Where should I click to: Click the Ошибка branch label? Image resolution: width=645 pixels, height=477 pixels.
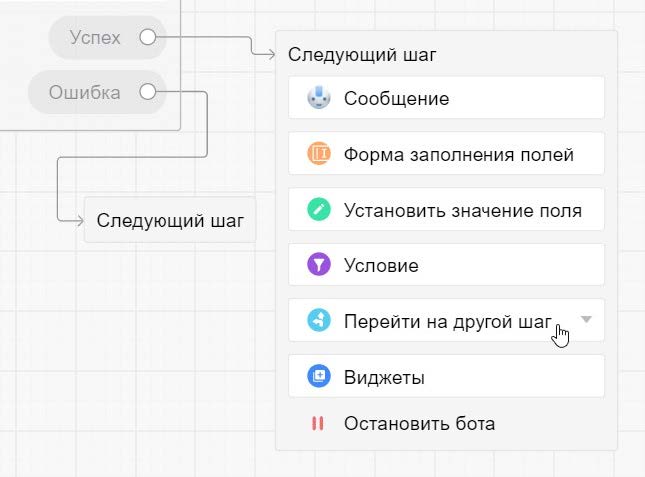[x=85, y=93]
